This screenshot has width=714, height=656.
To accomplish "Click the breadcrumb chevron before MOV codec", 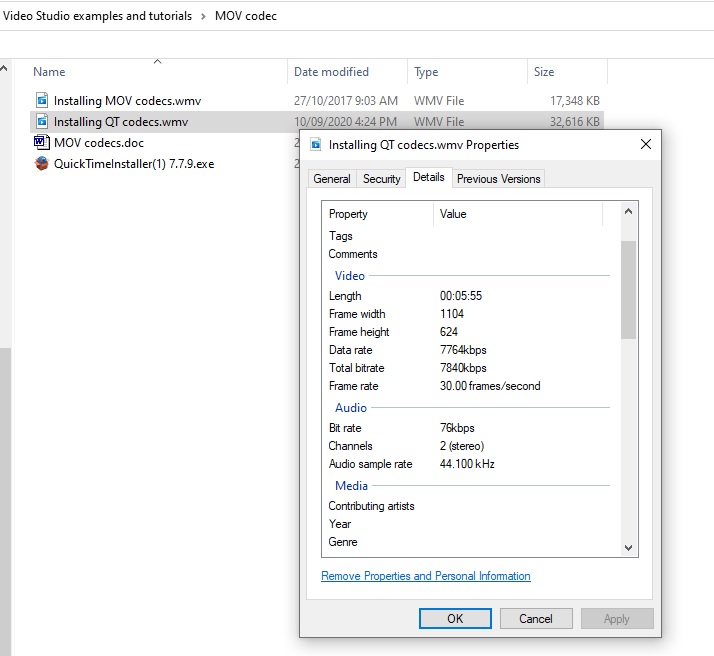I will click(203, 16).
